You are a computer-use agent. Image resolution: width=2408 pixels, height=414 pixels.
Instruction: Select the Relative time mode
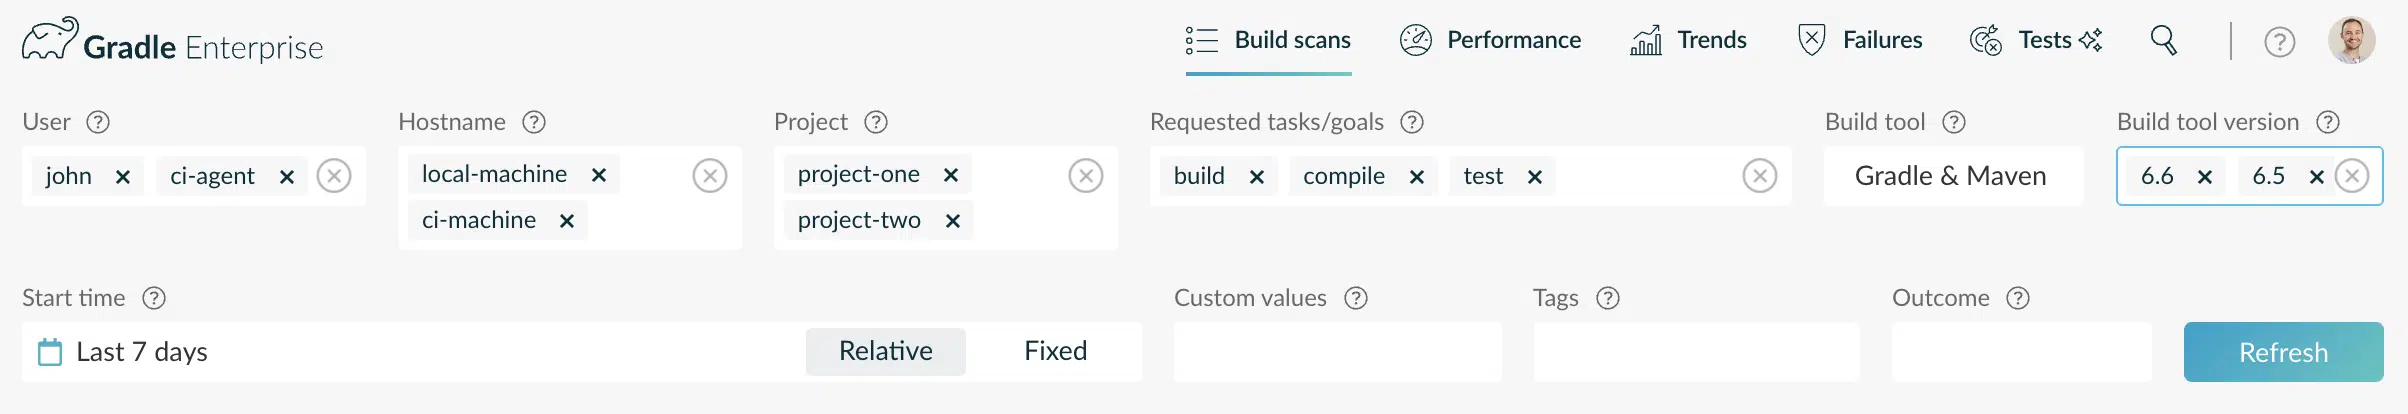tap(886, 351)
